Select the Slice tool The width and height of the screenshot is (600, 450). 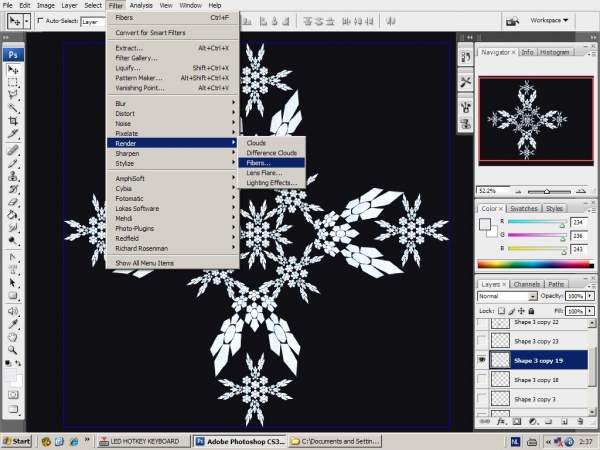(13, 134)
